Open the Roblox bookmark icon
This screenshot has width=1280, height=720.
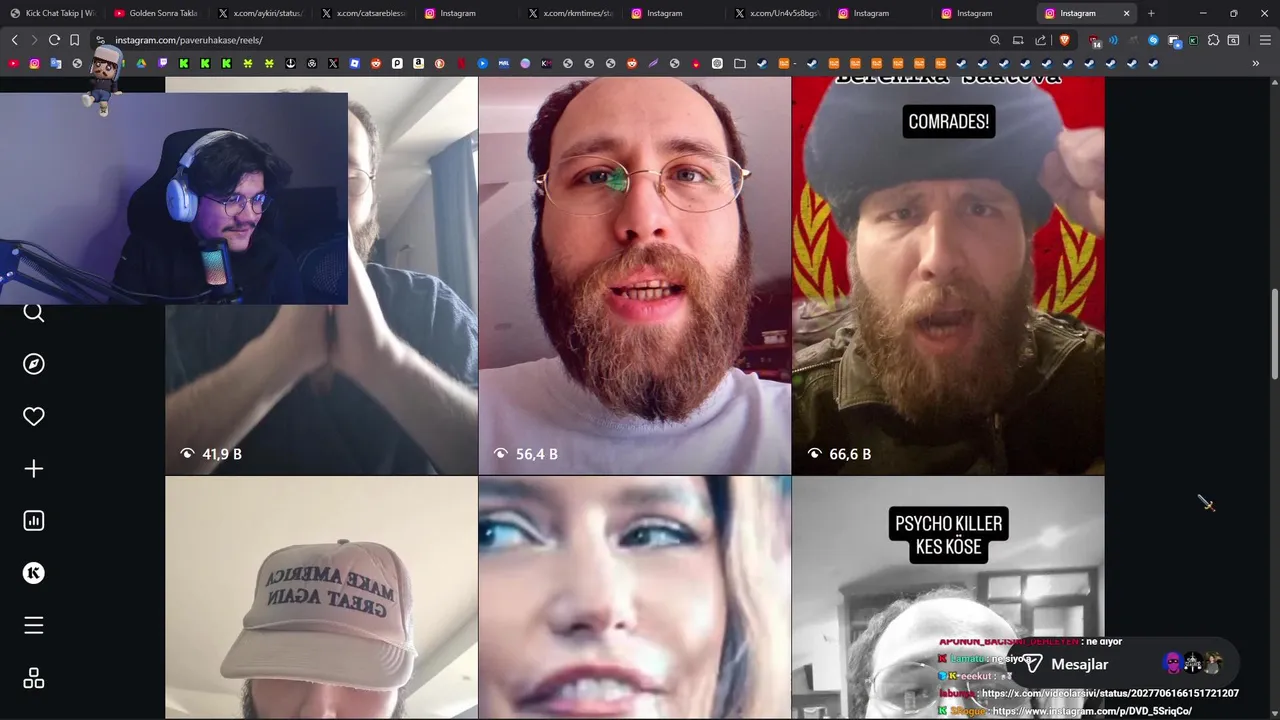click(x=354, y=63)
